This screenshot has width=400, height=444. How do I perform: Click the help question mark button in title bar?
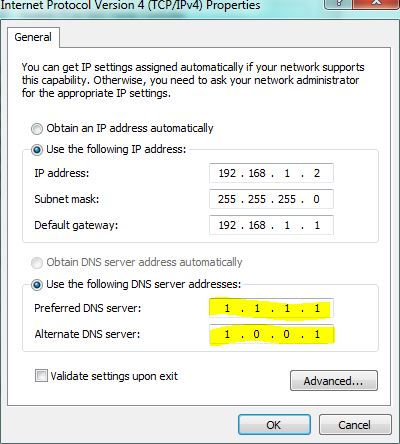pos(338,3)
